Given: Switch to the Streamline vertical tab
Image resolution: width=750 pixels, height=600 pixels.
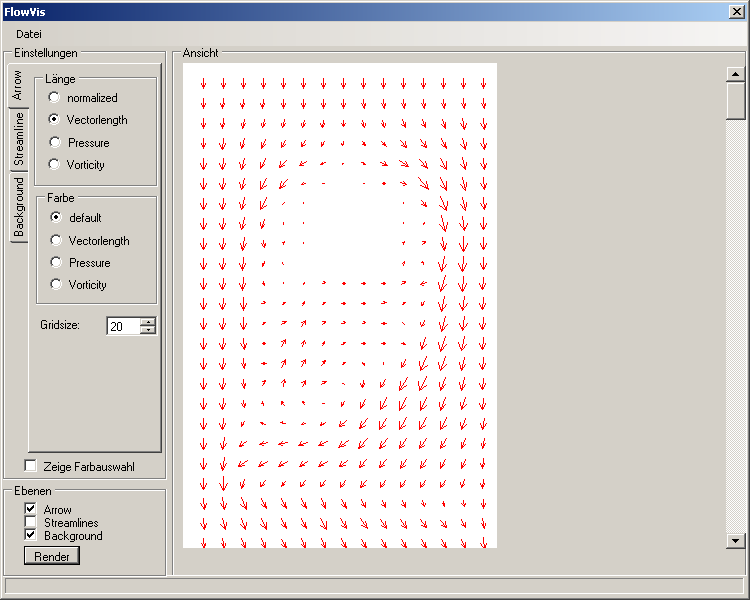Looking at the screenshot, I should coord(19,139).
